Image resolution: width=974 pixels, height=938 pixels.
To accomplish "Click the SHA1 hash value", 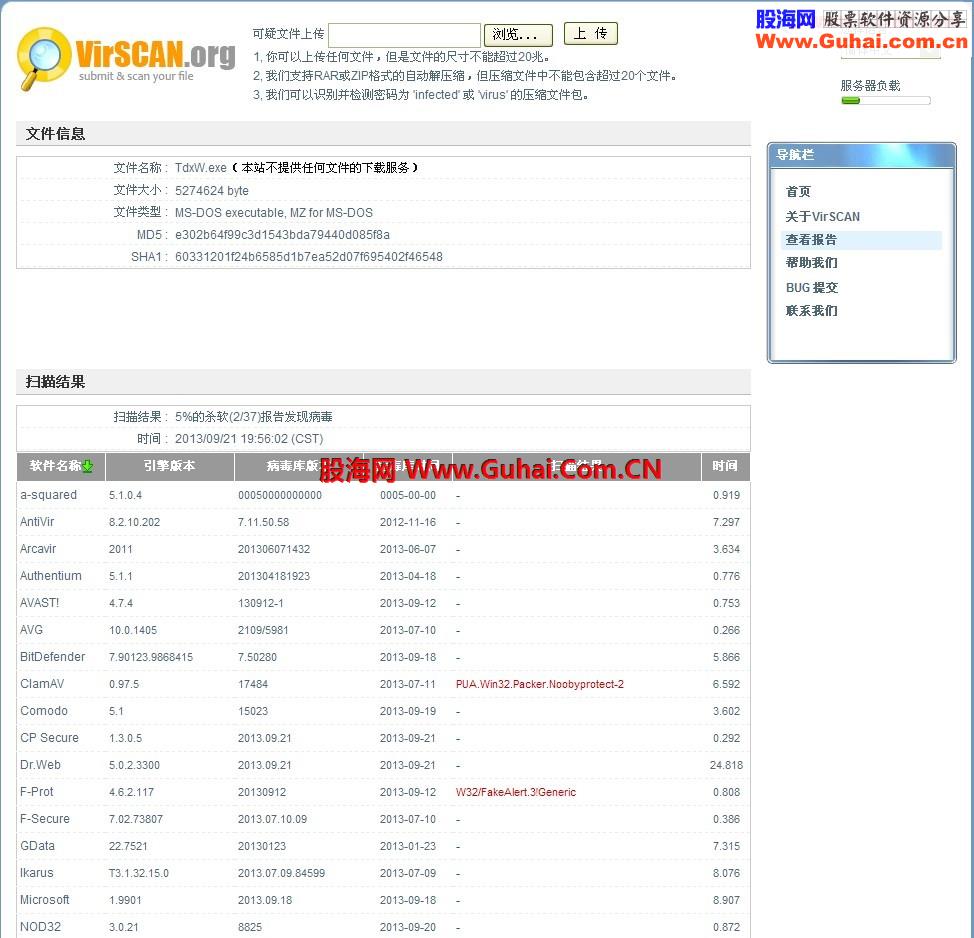I will pyautogui.click(x=309, y=257).
